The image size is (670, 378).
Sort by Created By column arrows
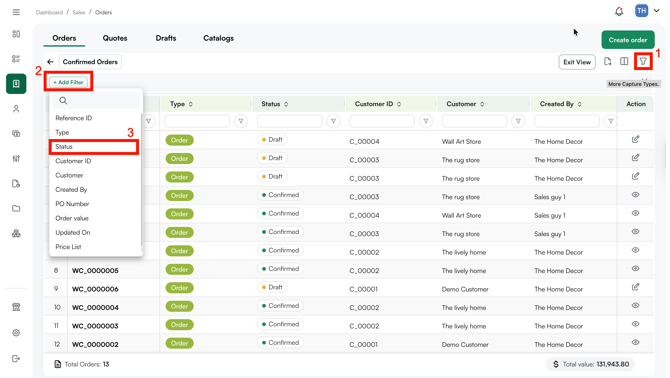coord(579,104)
